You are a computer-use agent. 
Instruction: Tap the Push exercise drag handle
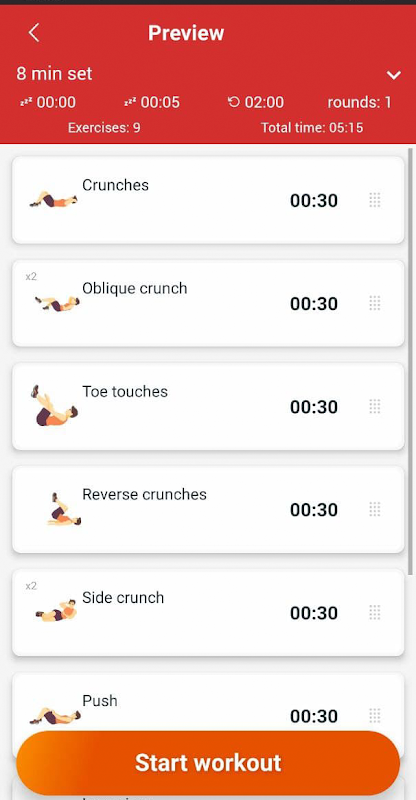(375, 715)
